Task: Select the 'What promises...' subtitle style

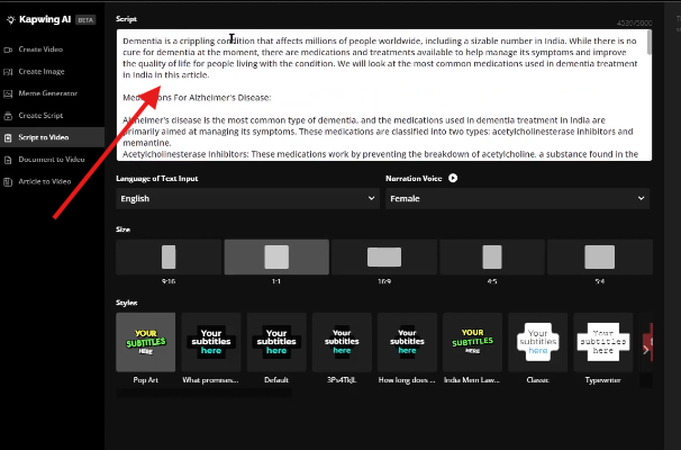Action: coord(211,342)
